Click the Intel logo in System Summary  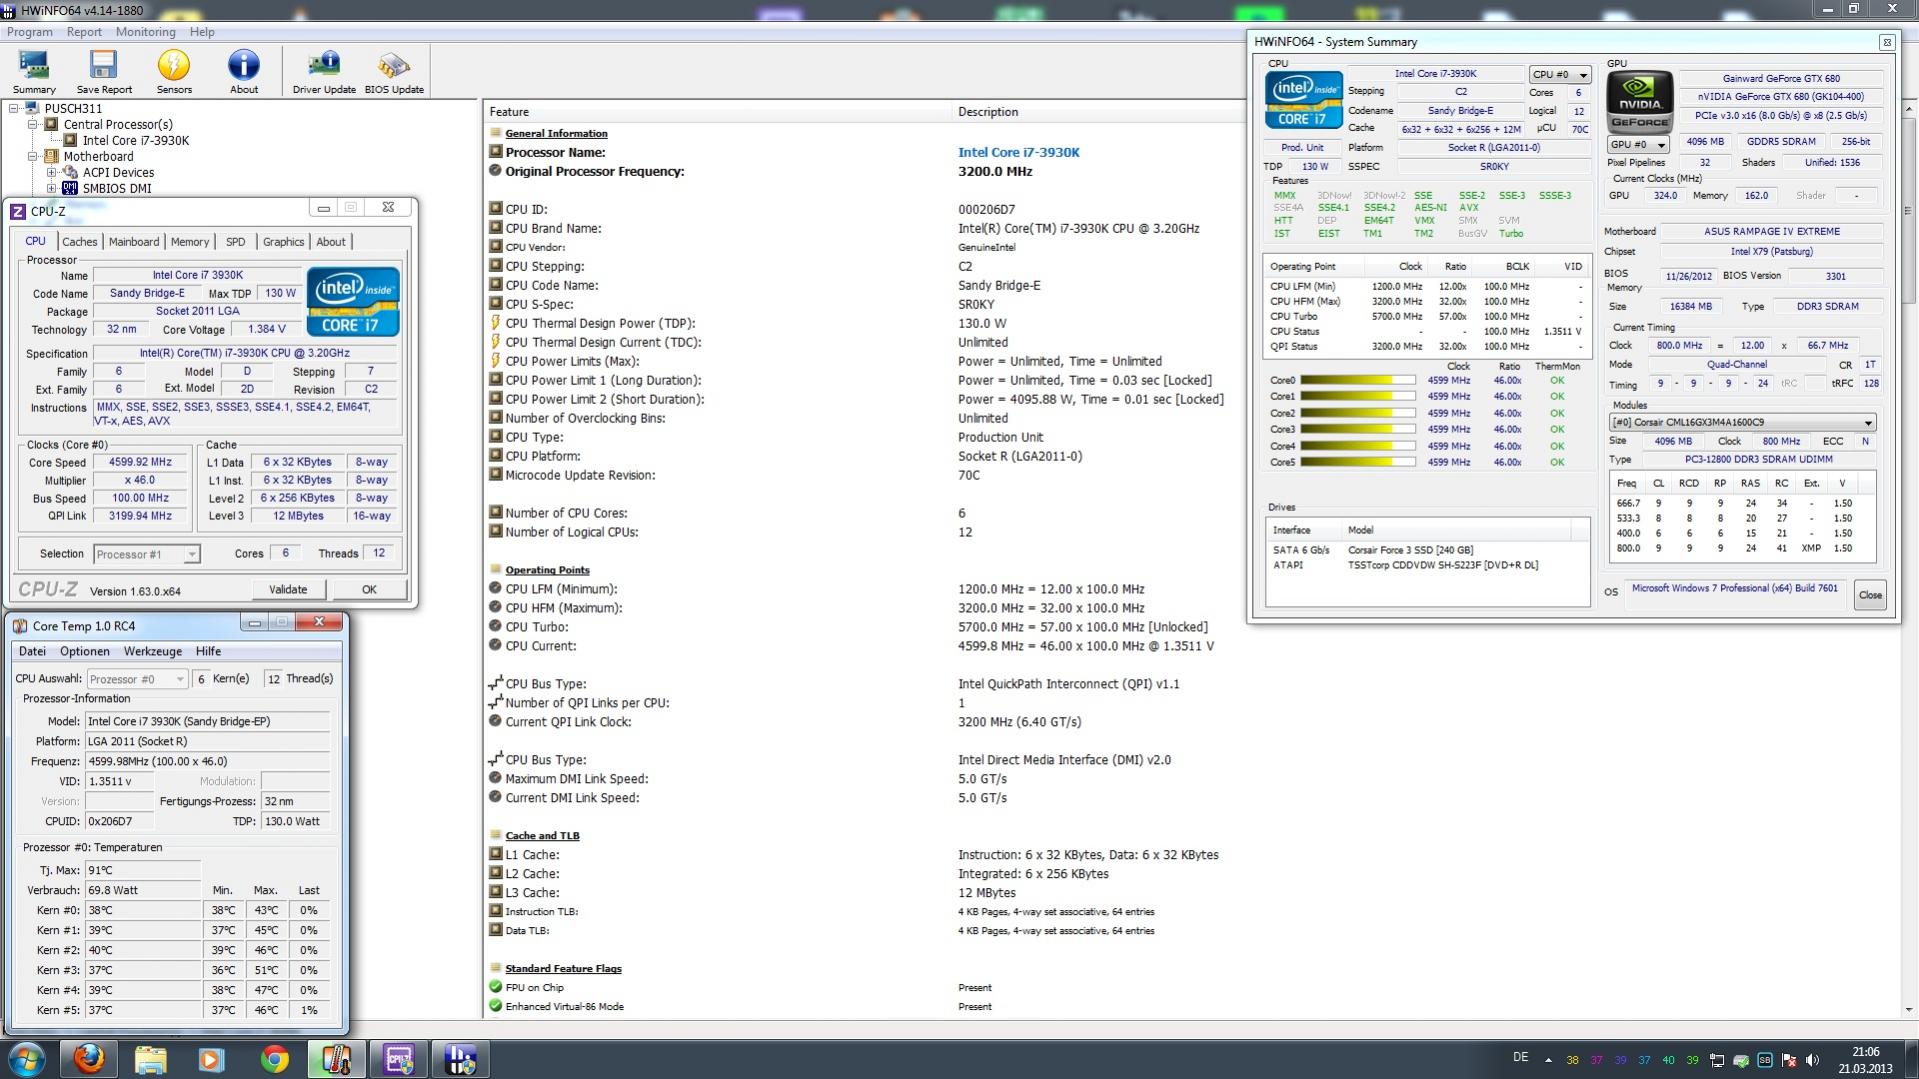[1304, 100]
